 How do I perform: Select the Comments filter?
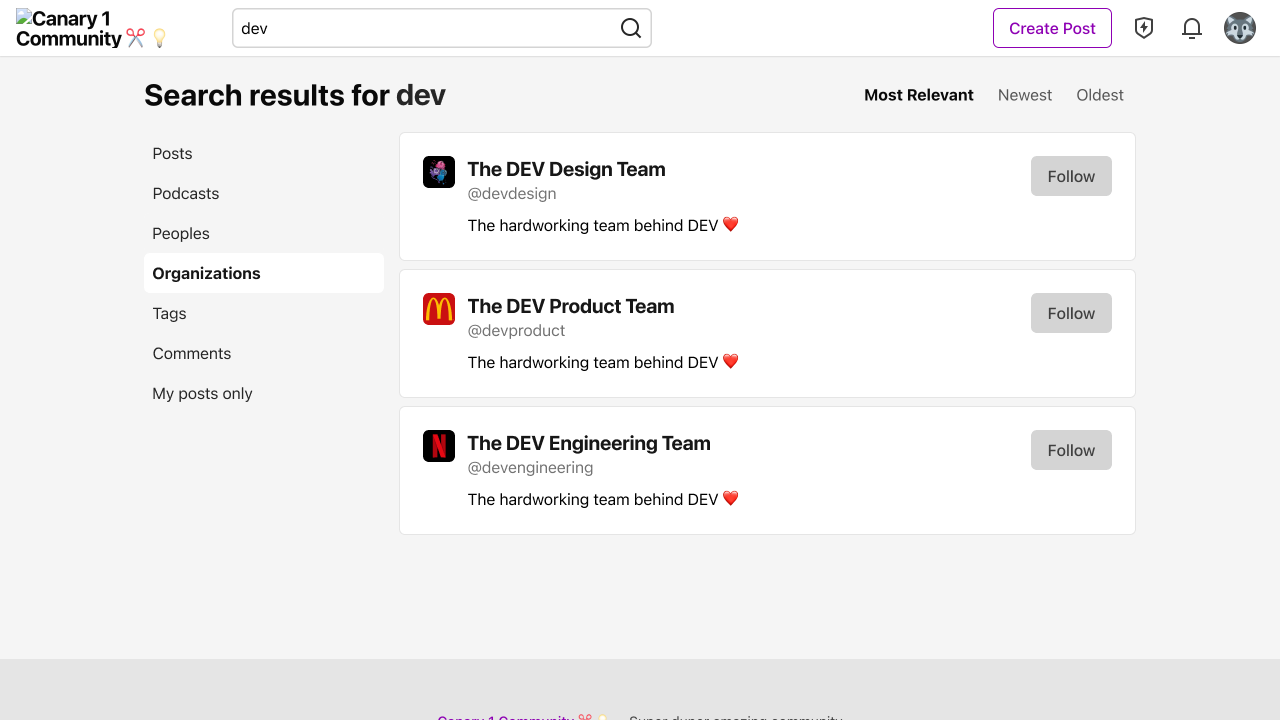pyautogui.click(x=191, y=353)
